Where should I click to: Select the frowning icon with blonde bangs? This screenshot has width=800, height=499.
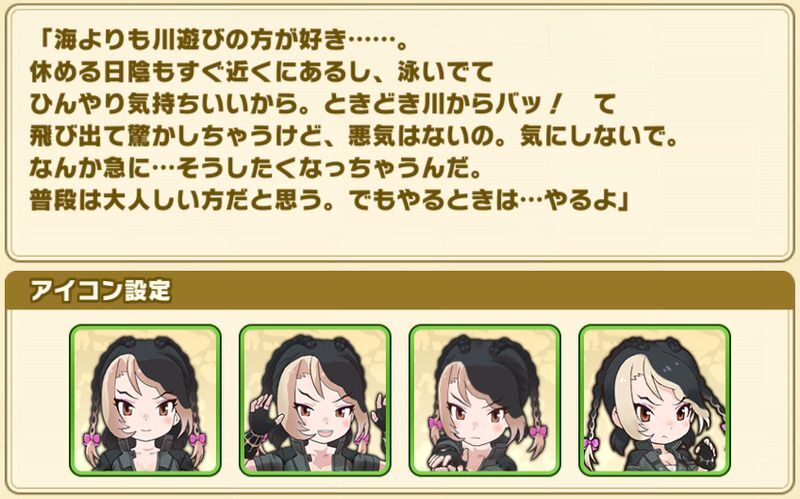655,400
